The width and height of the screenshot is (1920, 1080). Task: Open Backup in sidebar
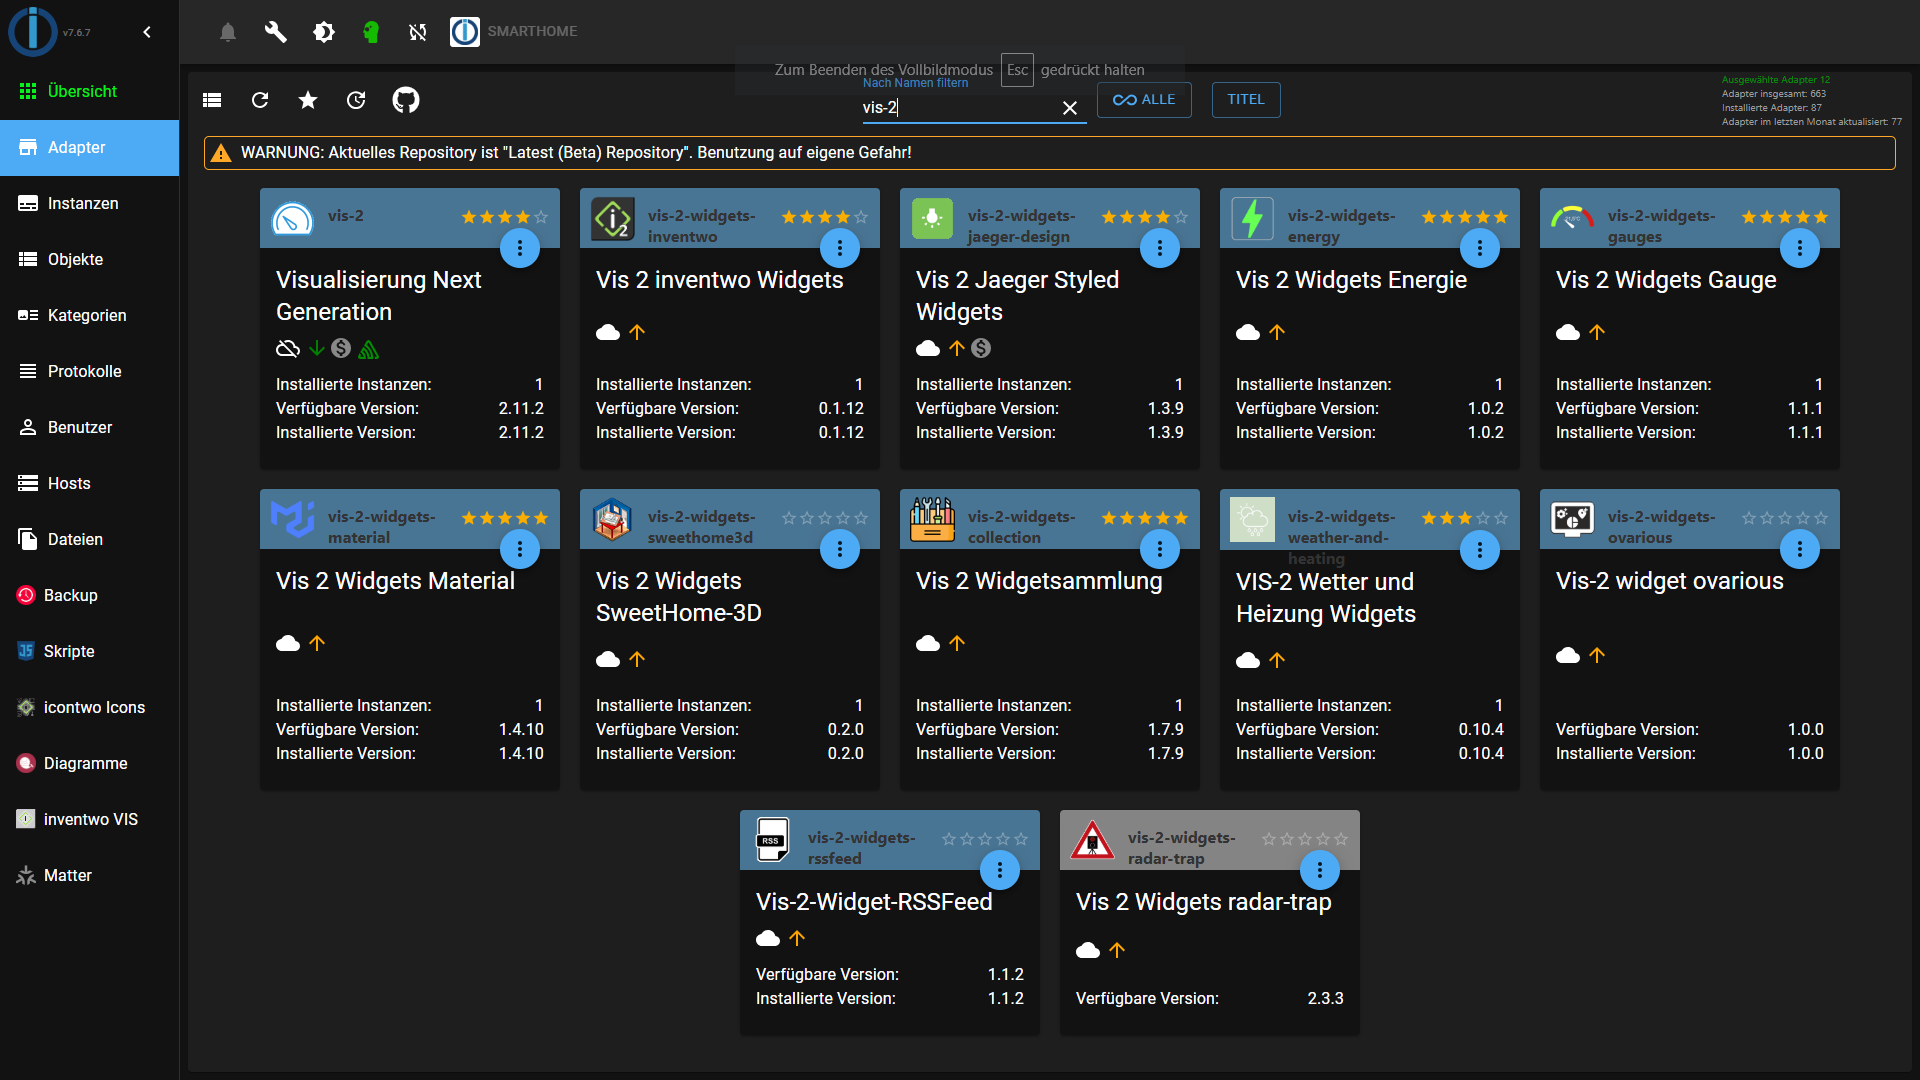pyautogui.click(x=70, y=595)
